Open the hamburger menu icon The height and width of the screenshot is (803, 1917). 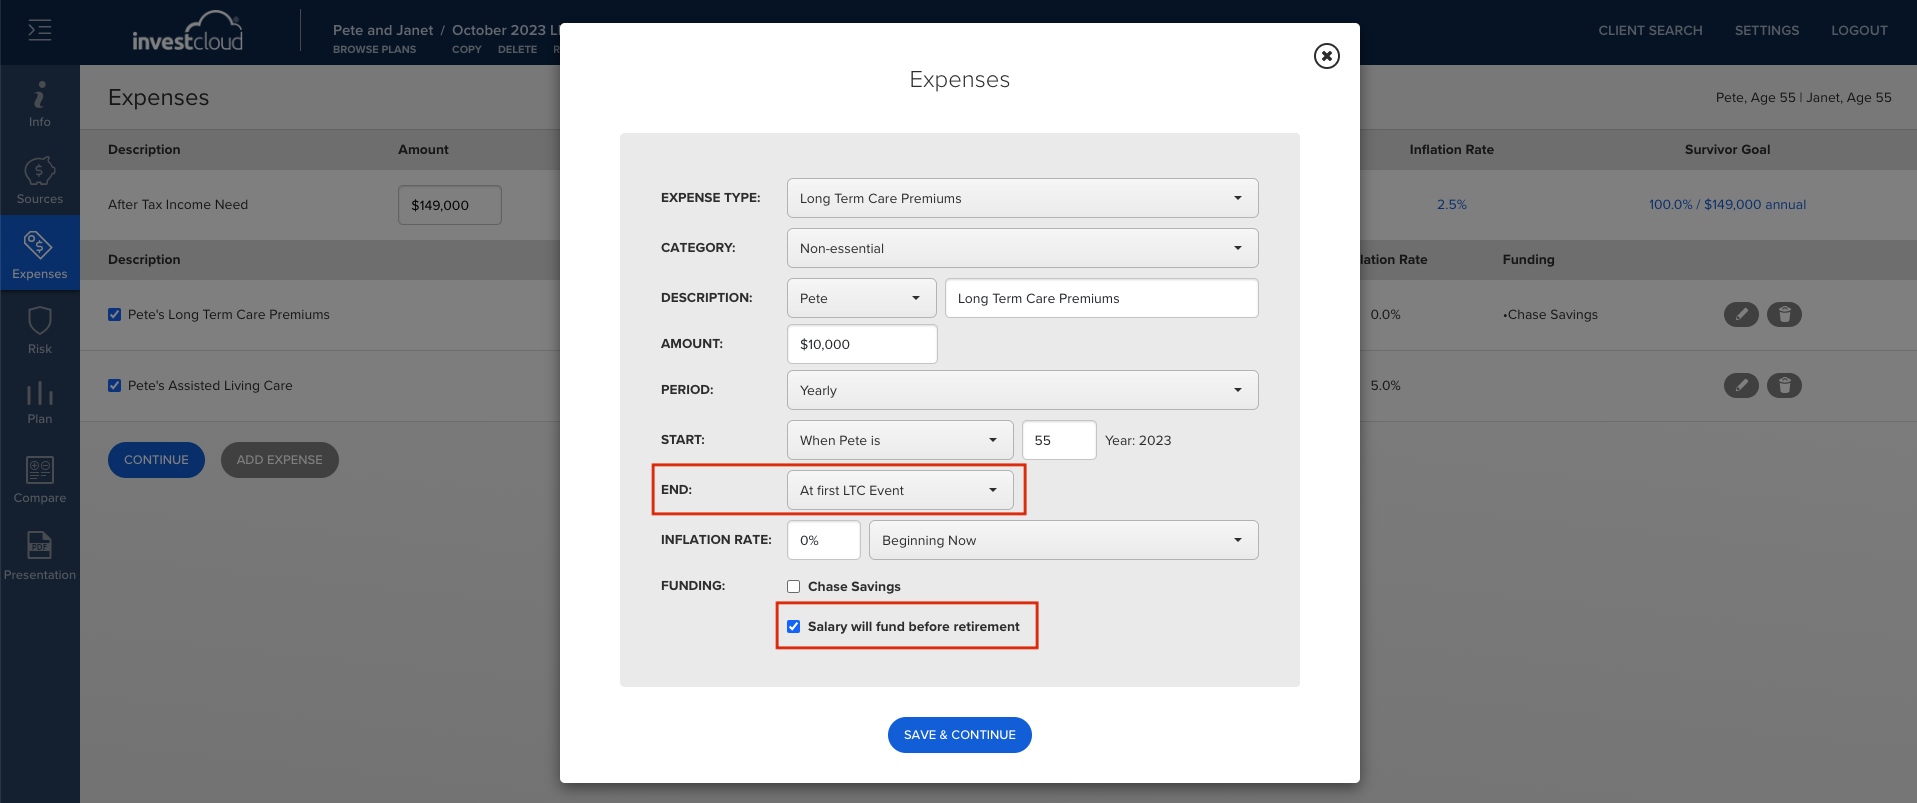[x=39, y=30]
